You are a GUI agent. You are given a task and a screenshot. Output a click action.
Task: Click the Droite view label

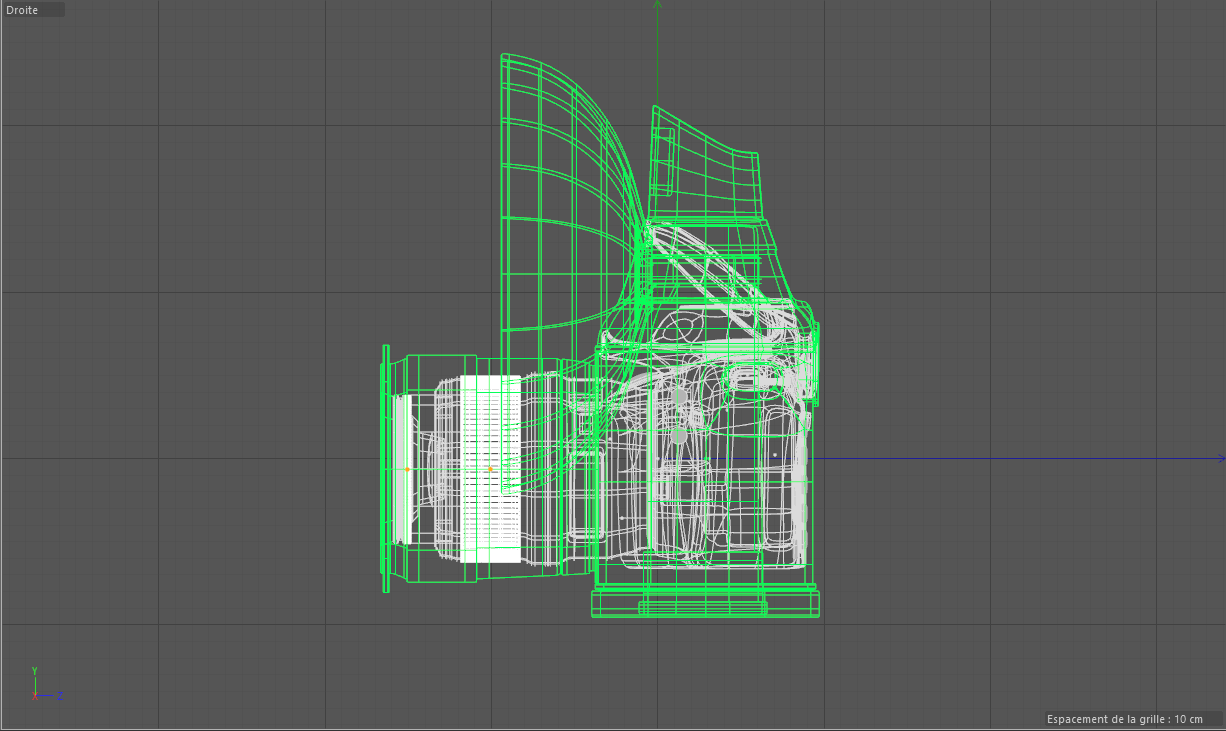point(22,10)
